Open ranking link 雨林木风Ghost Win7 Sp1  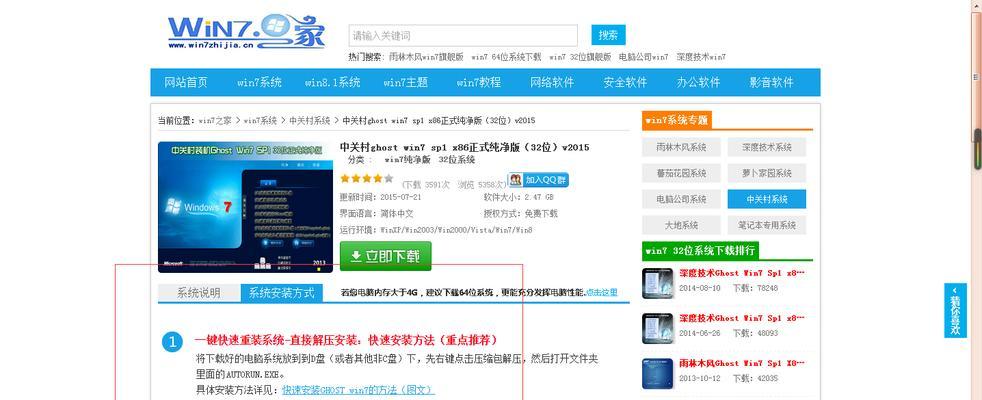coord(742,363)
